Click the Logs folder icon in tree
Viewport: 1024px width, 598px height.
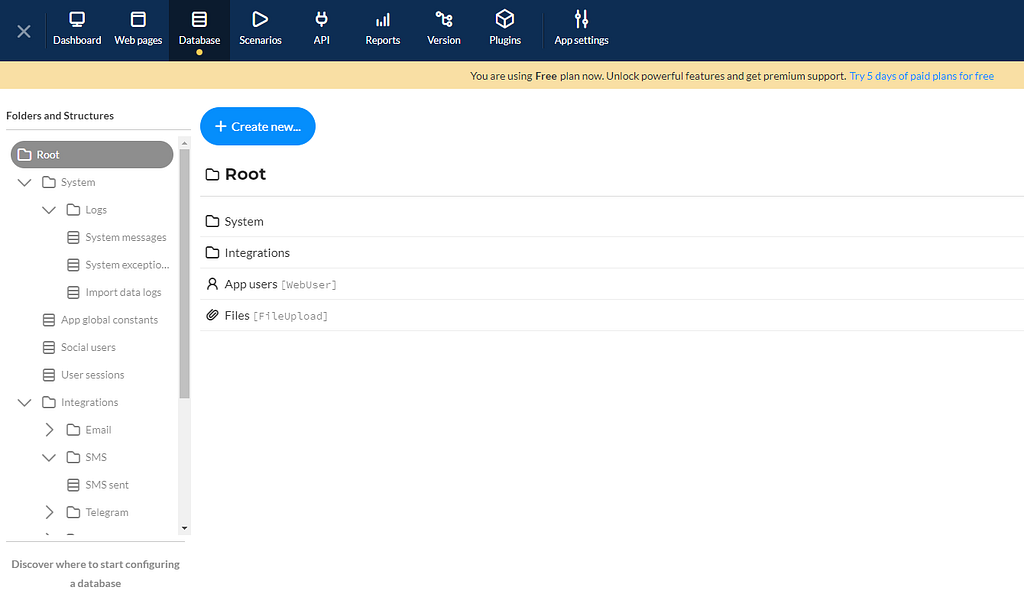[73, 210]
